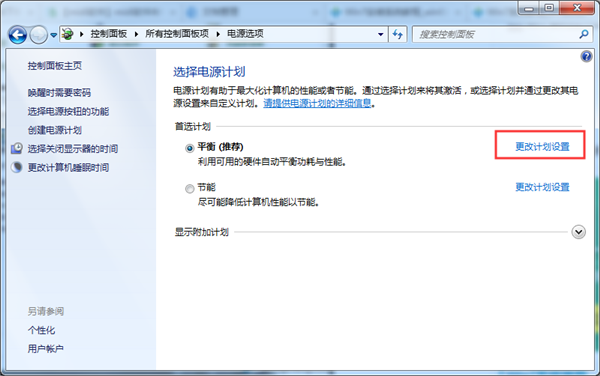Minimize the power options window
The width and height of the screenshot is (600, 376).
click(529, 8)
